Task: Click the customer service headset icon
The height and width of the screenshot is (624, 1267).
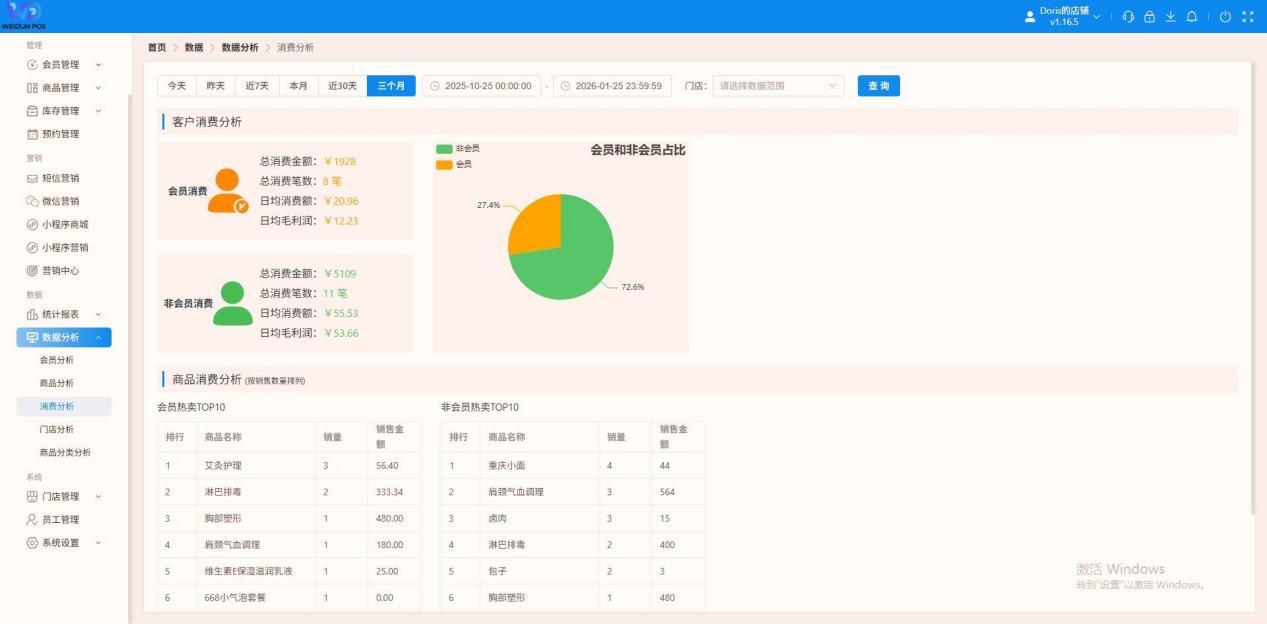Action: point(1128,17)
